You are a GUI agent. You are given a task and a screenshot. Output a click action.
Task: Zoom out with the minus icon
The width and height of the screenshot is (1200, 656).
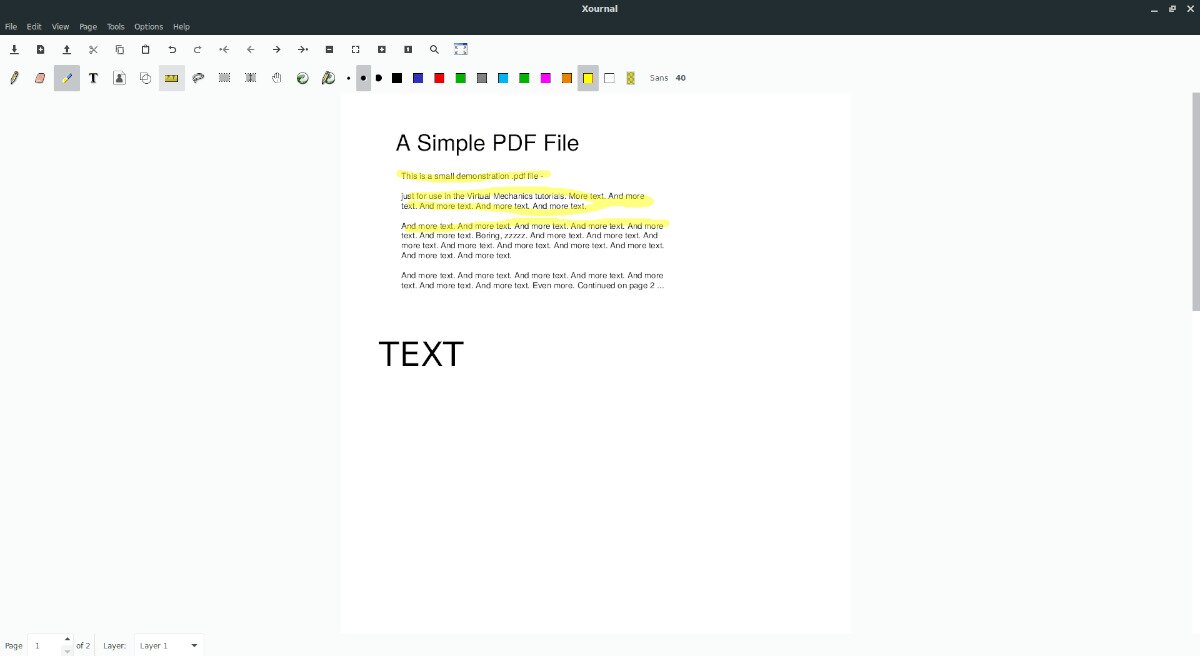329,49
